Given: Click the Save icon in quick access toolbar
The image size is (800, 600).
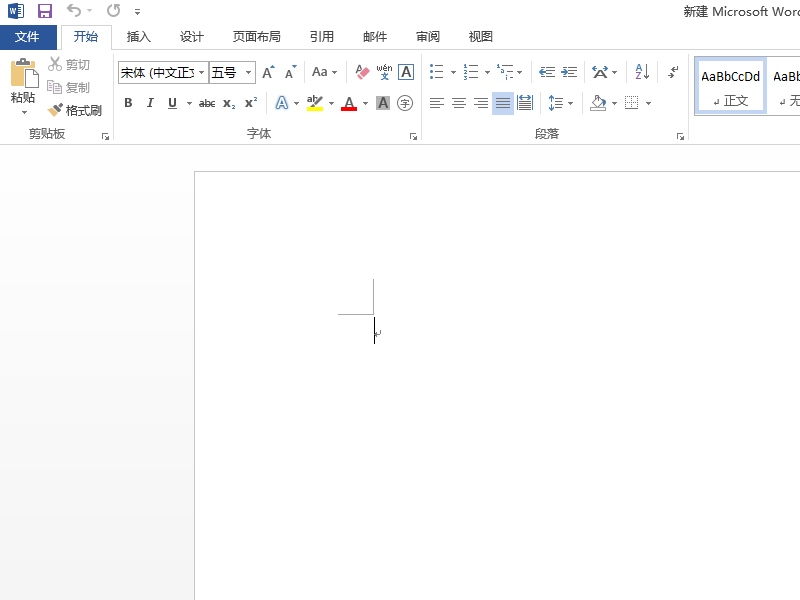Looking at the screenshot, I should click(x=45, y=11).
